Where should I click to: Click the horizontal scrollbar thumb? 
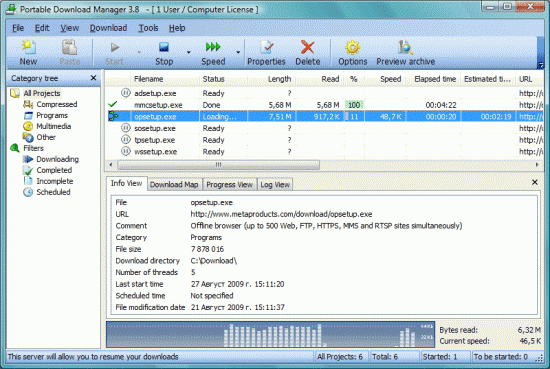(x=218, y=165)
